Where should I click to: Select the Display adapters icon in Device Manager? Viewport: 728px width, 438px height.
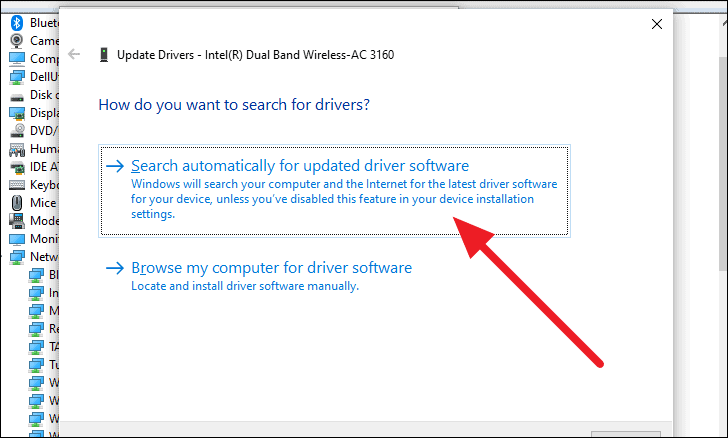17,113
